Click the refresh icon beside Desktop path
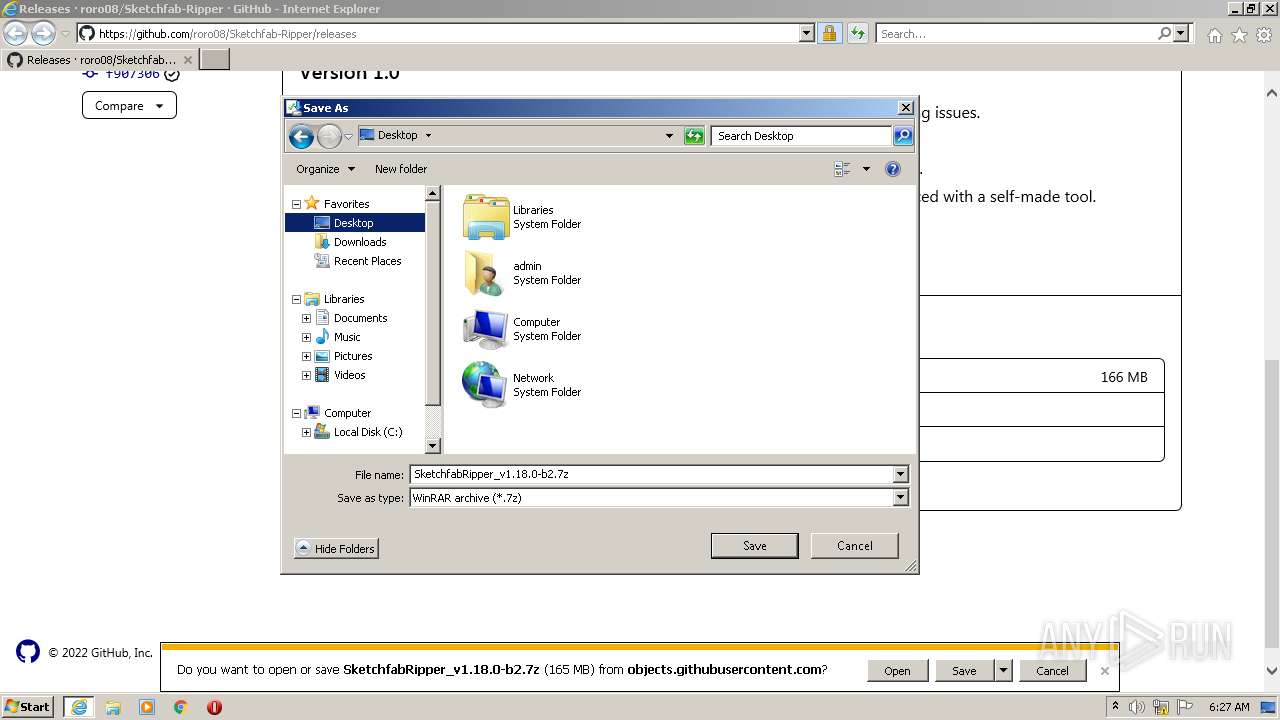This screenshot has width=1280, height=720. click(694, 136)
